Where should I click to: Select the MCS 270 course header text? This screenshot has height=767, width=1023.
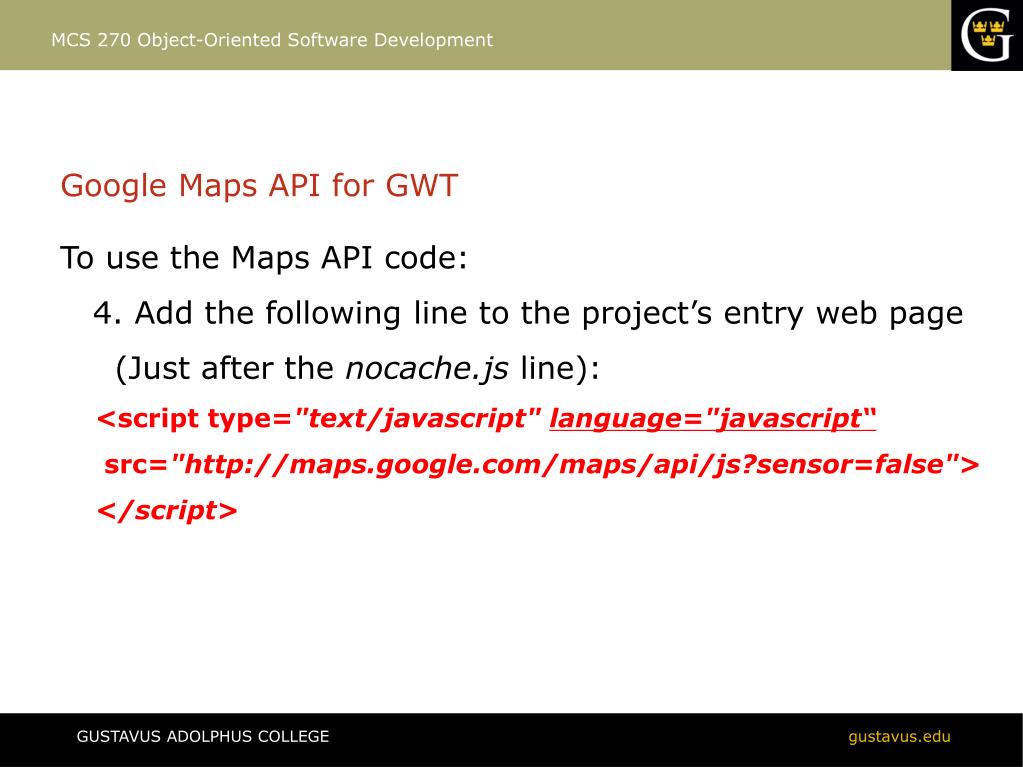click(272, 40)
